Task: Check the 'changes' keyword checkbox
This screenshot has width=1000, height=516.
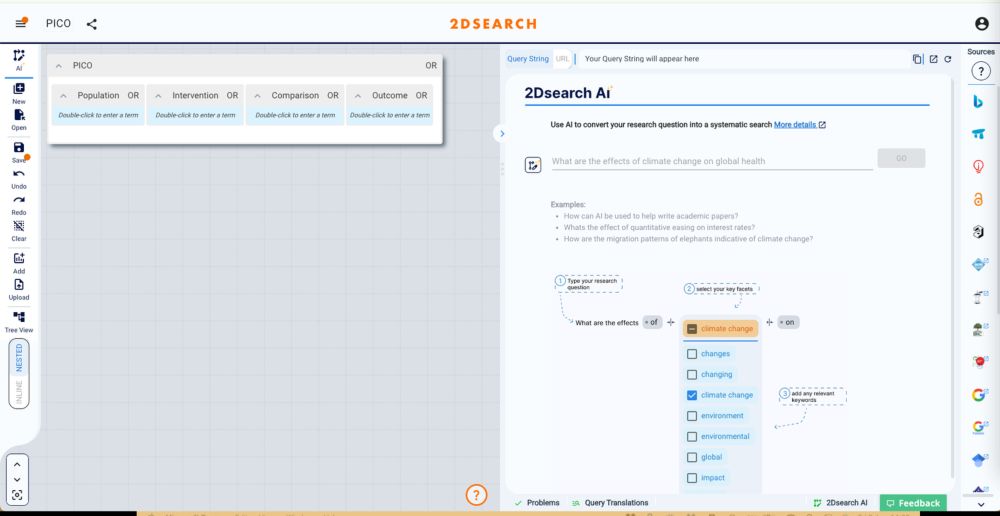Action: (691, 353)
